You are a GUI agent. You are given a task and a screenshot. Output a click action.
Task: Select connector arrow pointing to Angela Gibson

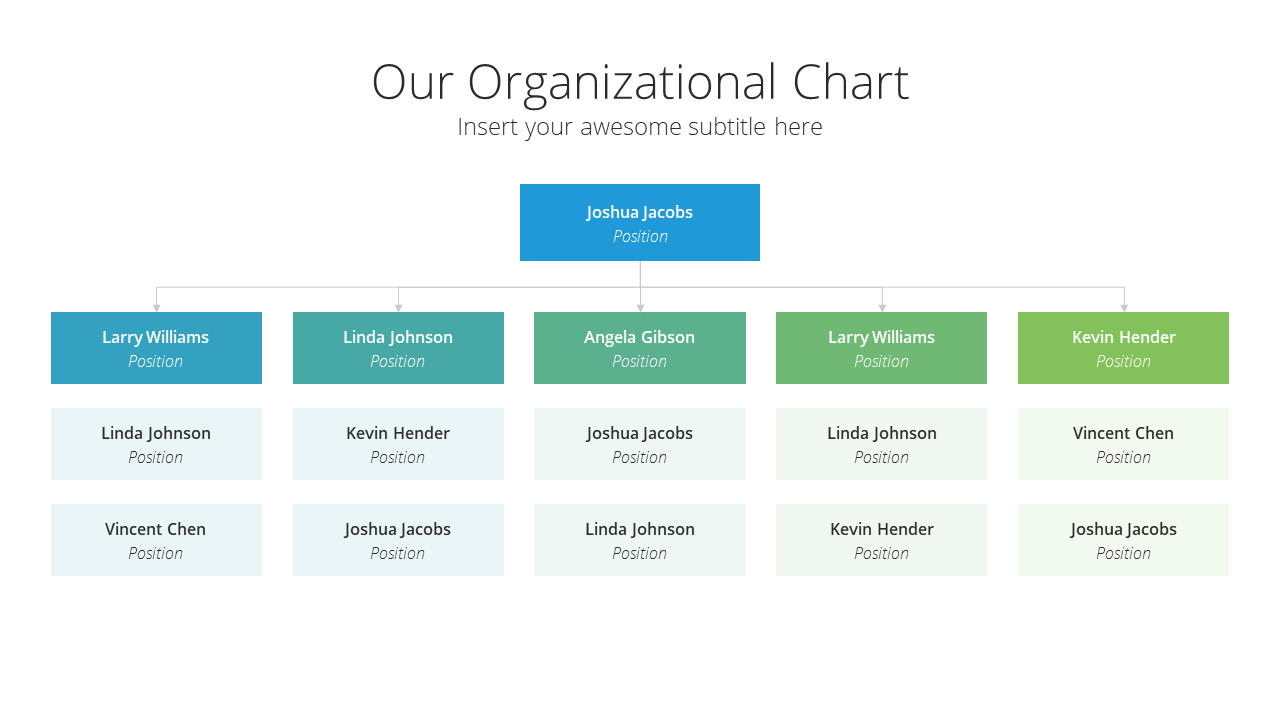point(640,299)
